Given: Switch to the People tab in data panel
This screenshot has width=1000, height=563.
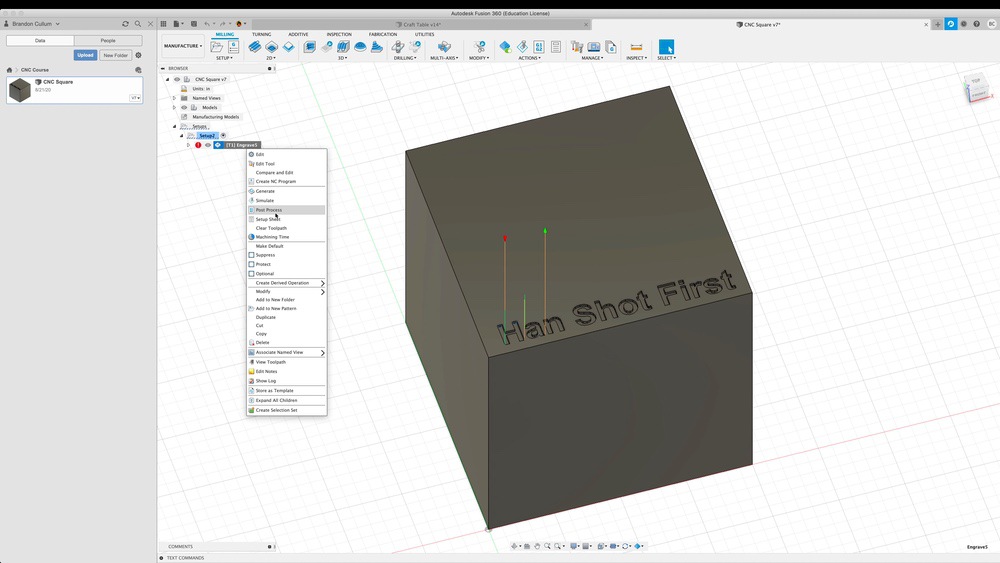Looking at the screenshot, I should tap(108, 40).
